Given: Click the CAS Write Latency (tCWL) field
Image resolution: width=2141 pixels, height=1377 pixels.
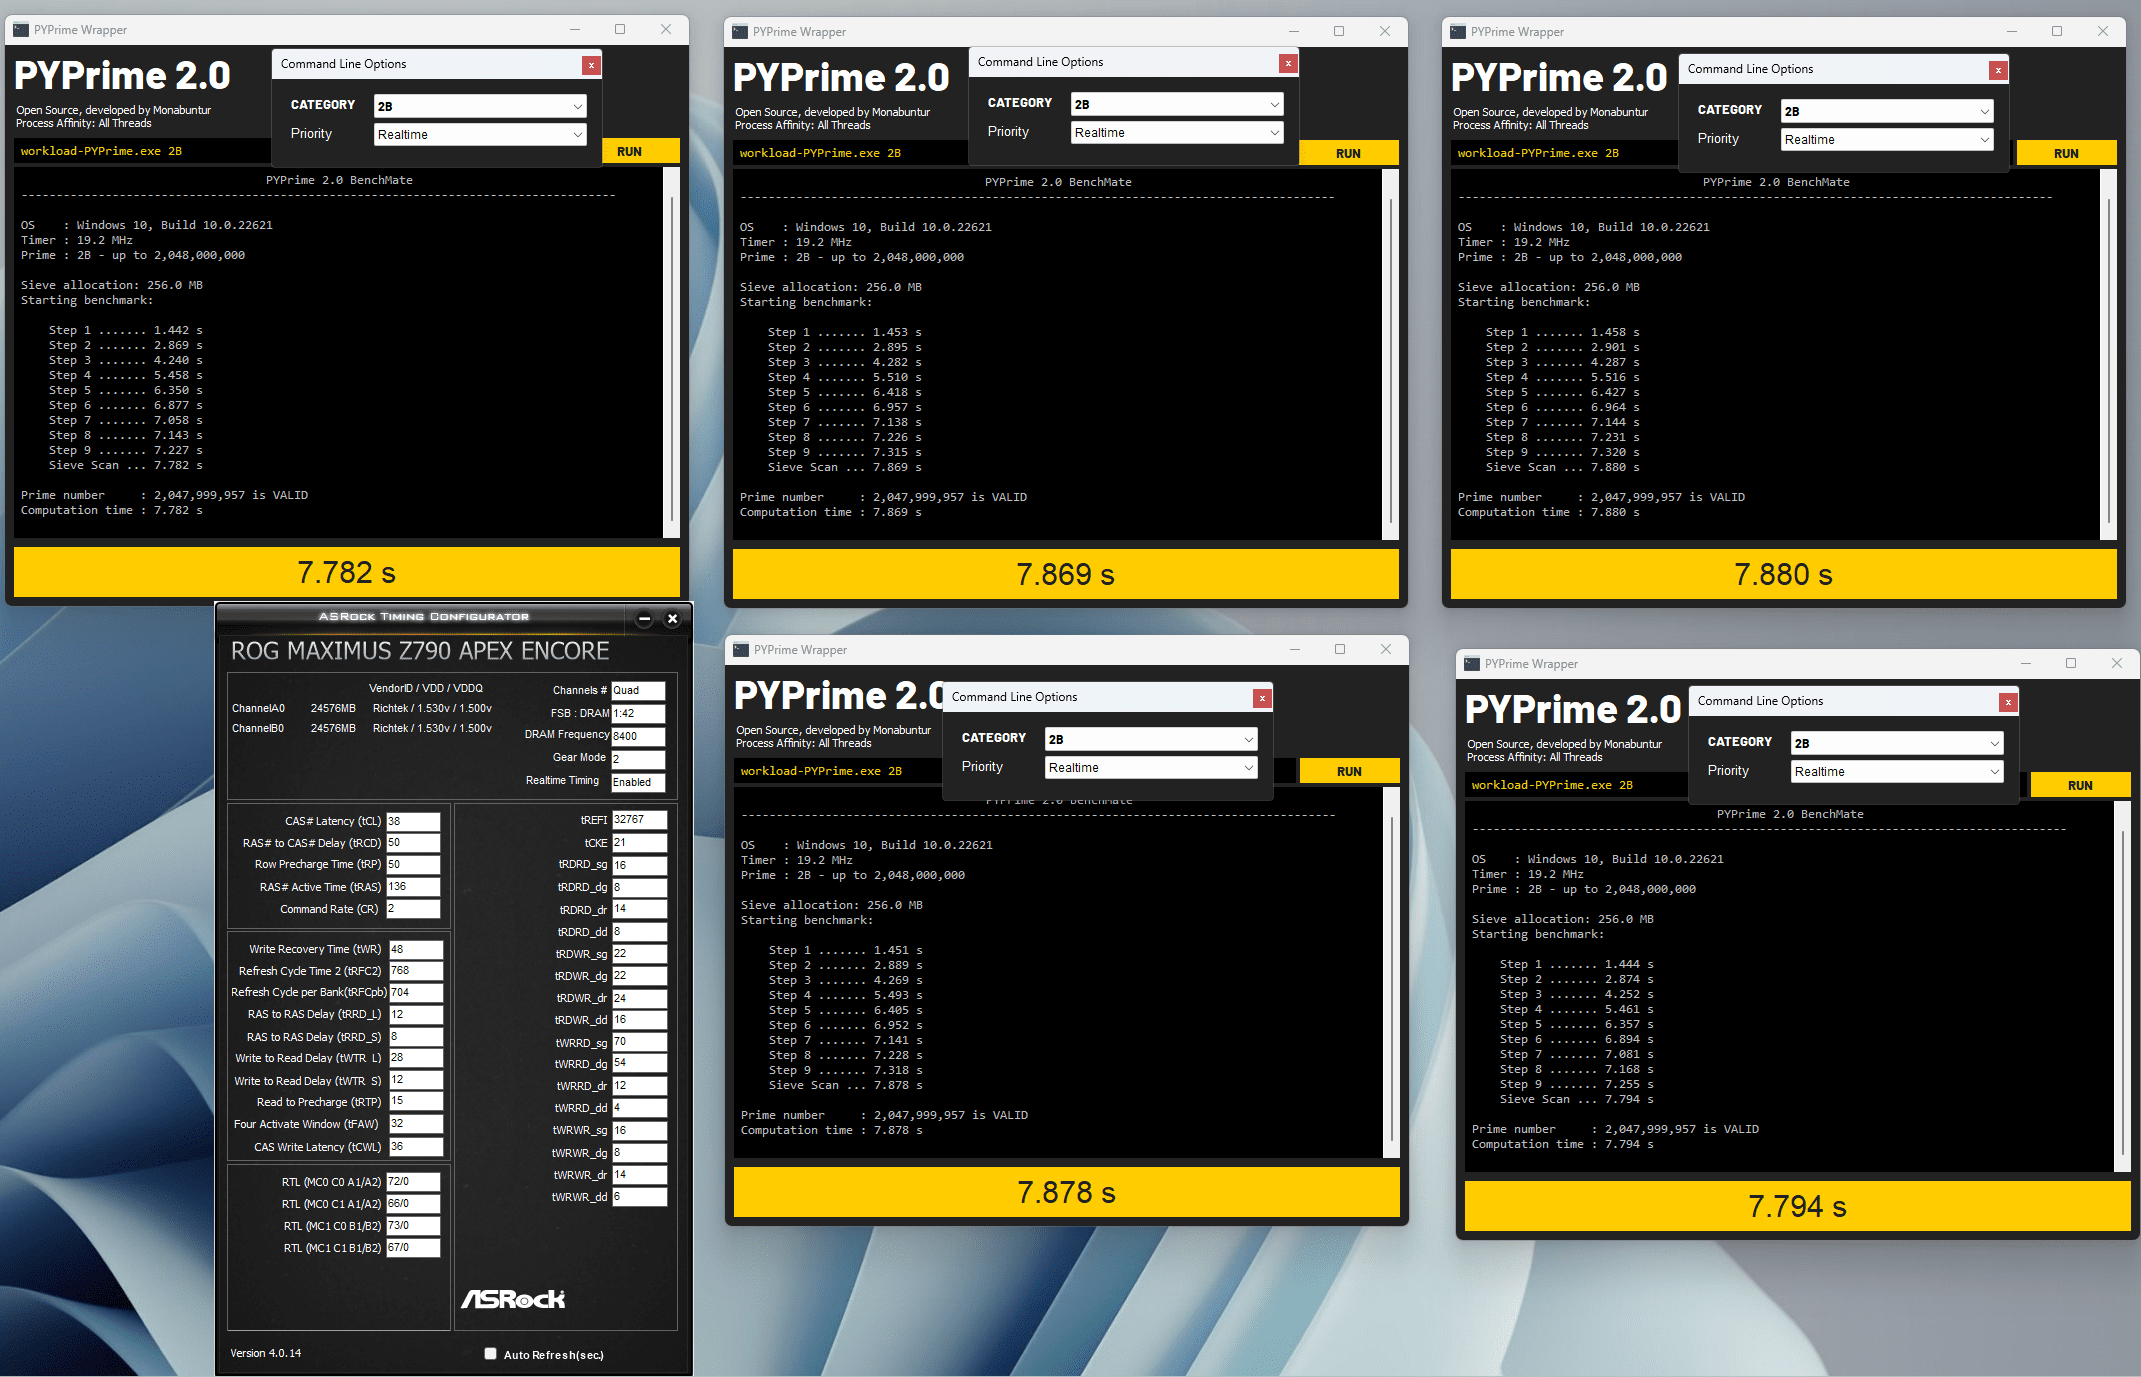Looking at the screenshot, I should click(x=416, y=1148).
